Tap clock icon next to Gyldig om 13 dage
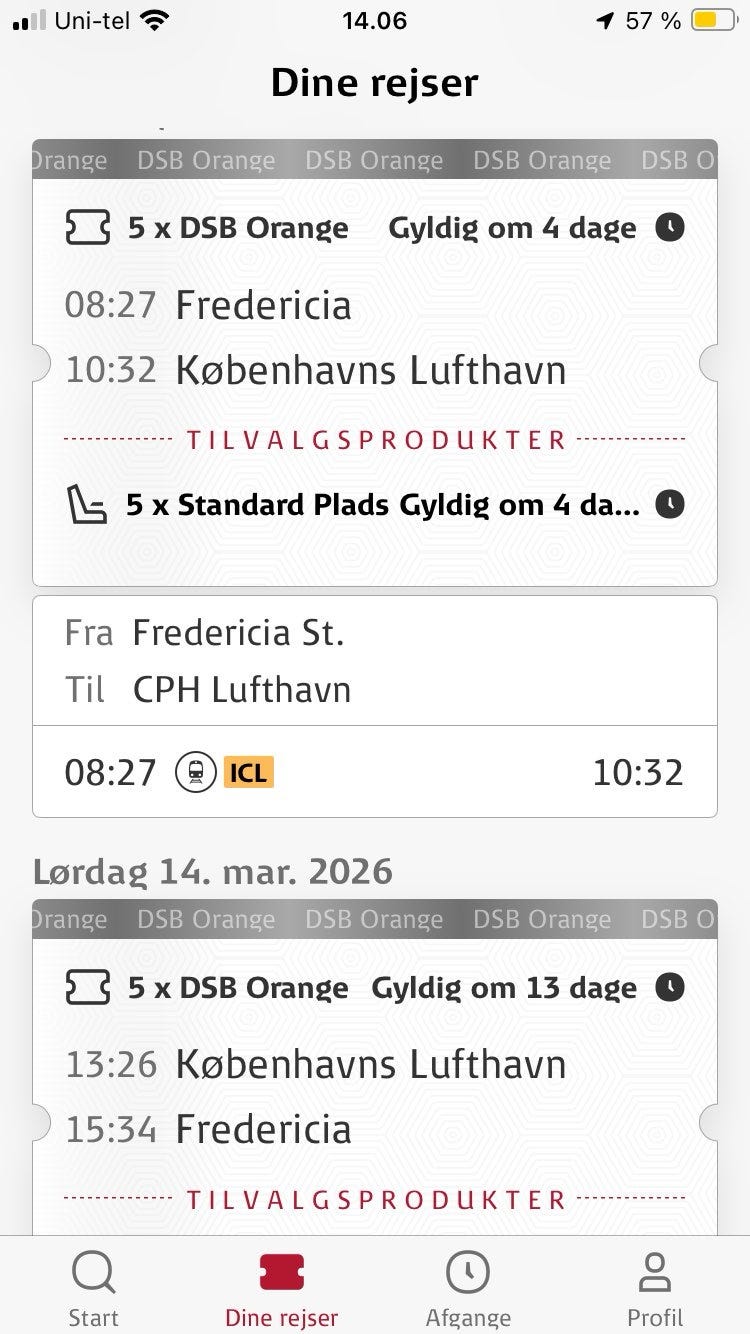The height and width of the screenshot is (1334, 750). click(670, 988)
